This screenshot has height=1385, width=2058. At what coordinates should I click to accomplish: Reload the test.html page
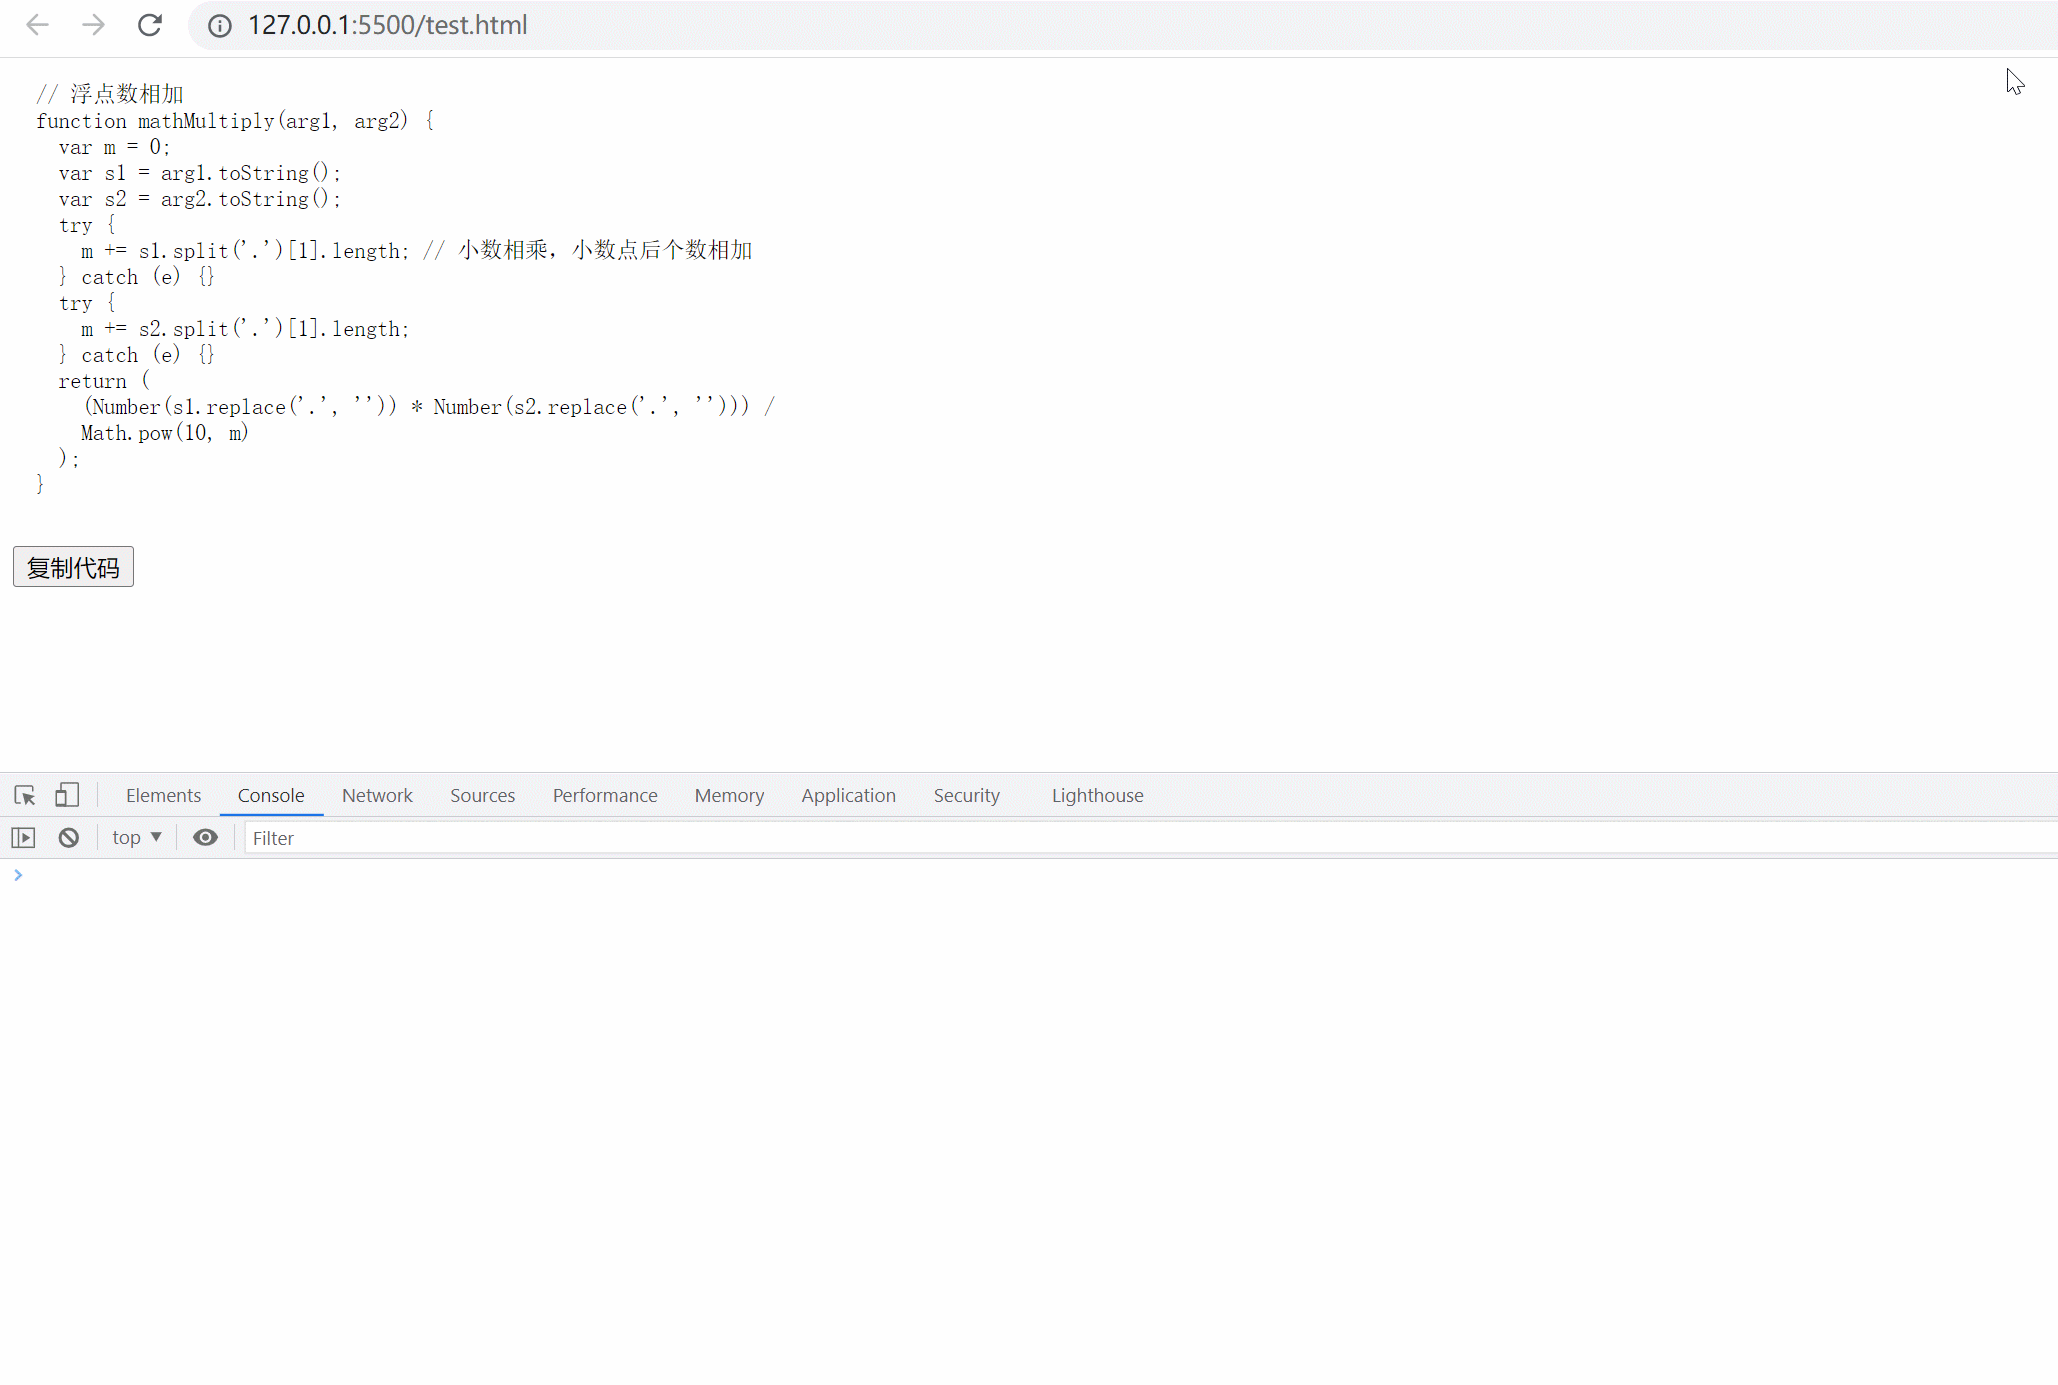pos(150,25)
